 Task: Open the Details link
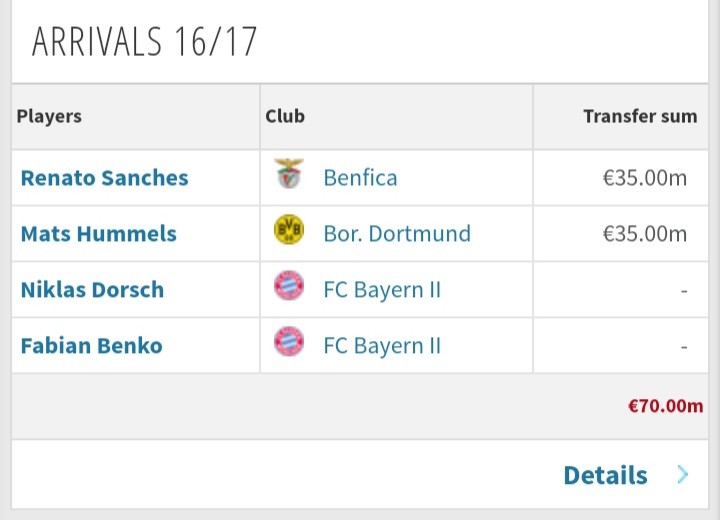pyautogui.click(x=605, y=475)
